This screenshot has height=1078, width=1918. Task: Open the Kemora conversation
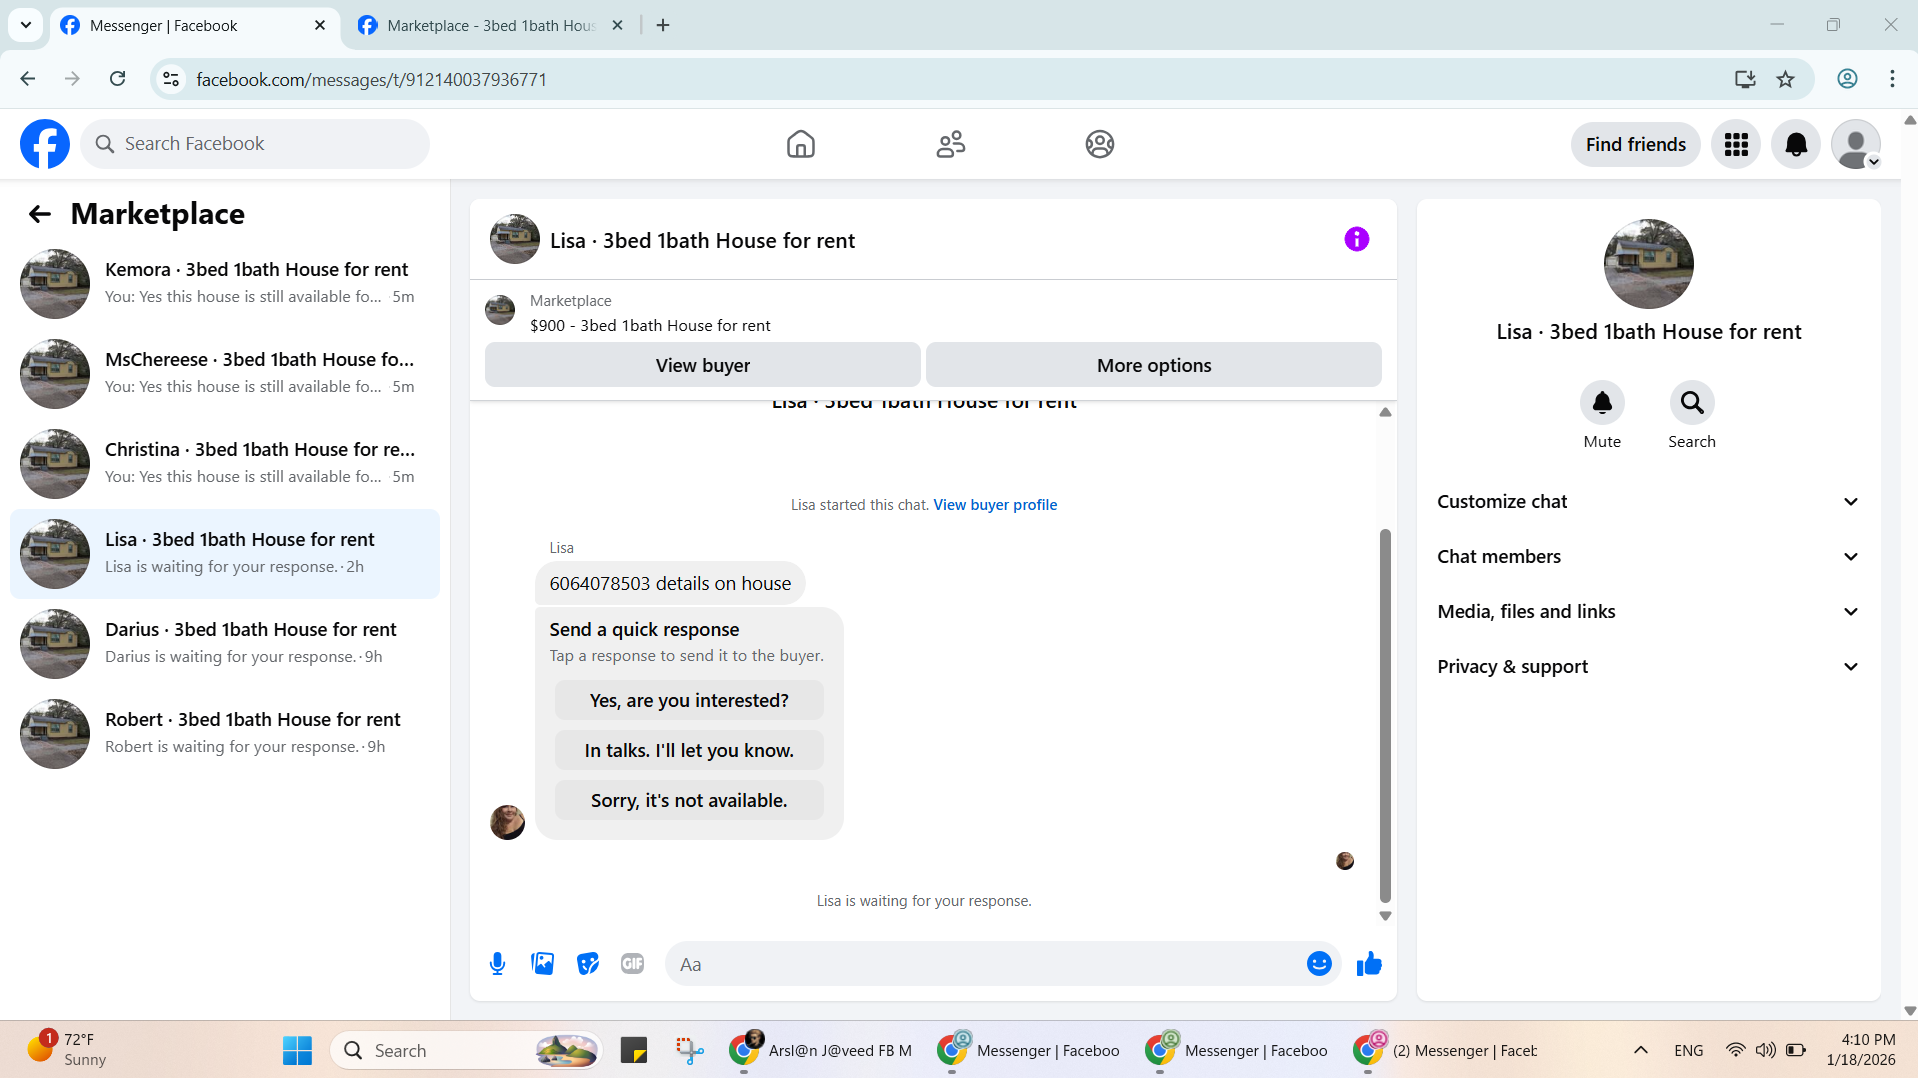pos(225,284)
